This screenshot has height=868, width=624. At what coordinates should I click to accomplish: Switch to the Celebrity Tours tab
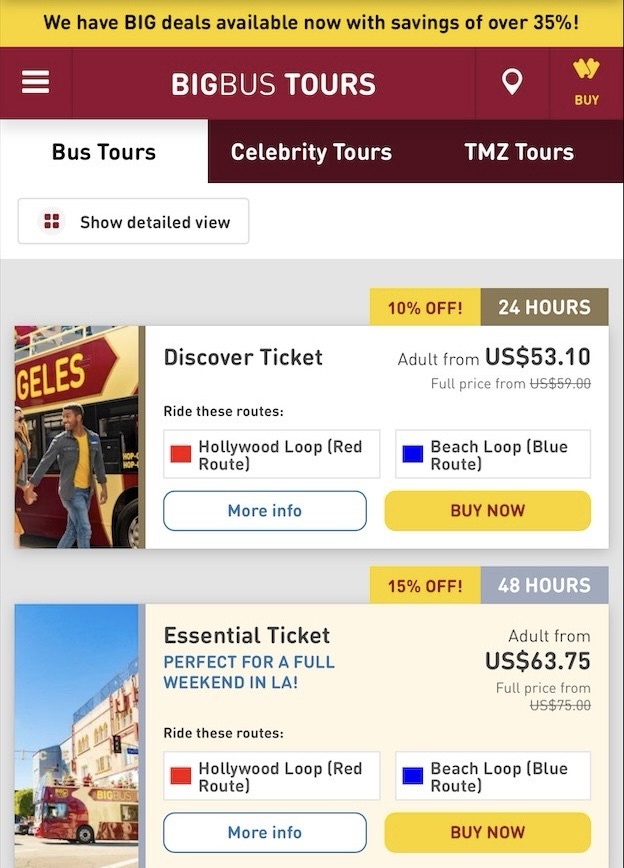coord(311,152)
